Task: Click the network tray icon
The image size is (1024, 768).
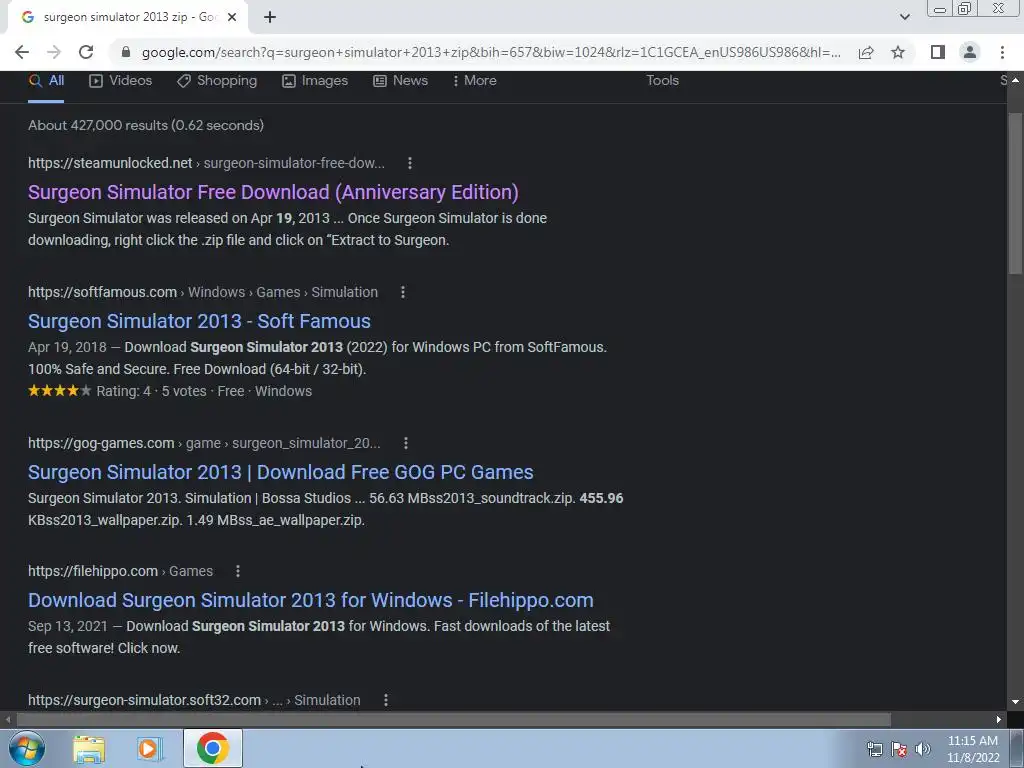Action: 874,749
